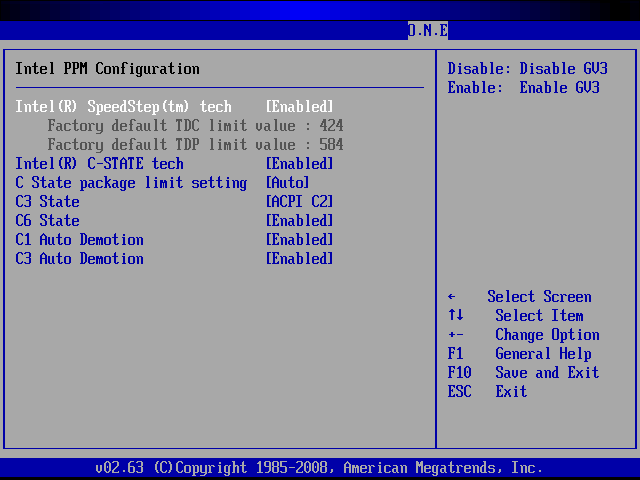Select Intel(R) C-STATE tech setting
This screenshot has width=640, height=480.
click(x=100, y=164)
